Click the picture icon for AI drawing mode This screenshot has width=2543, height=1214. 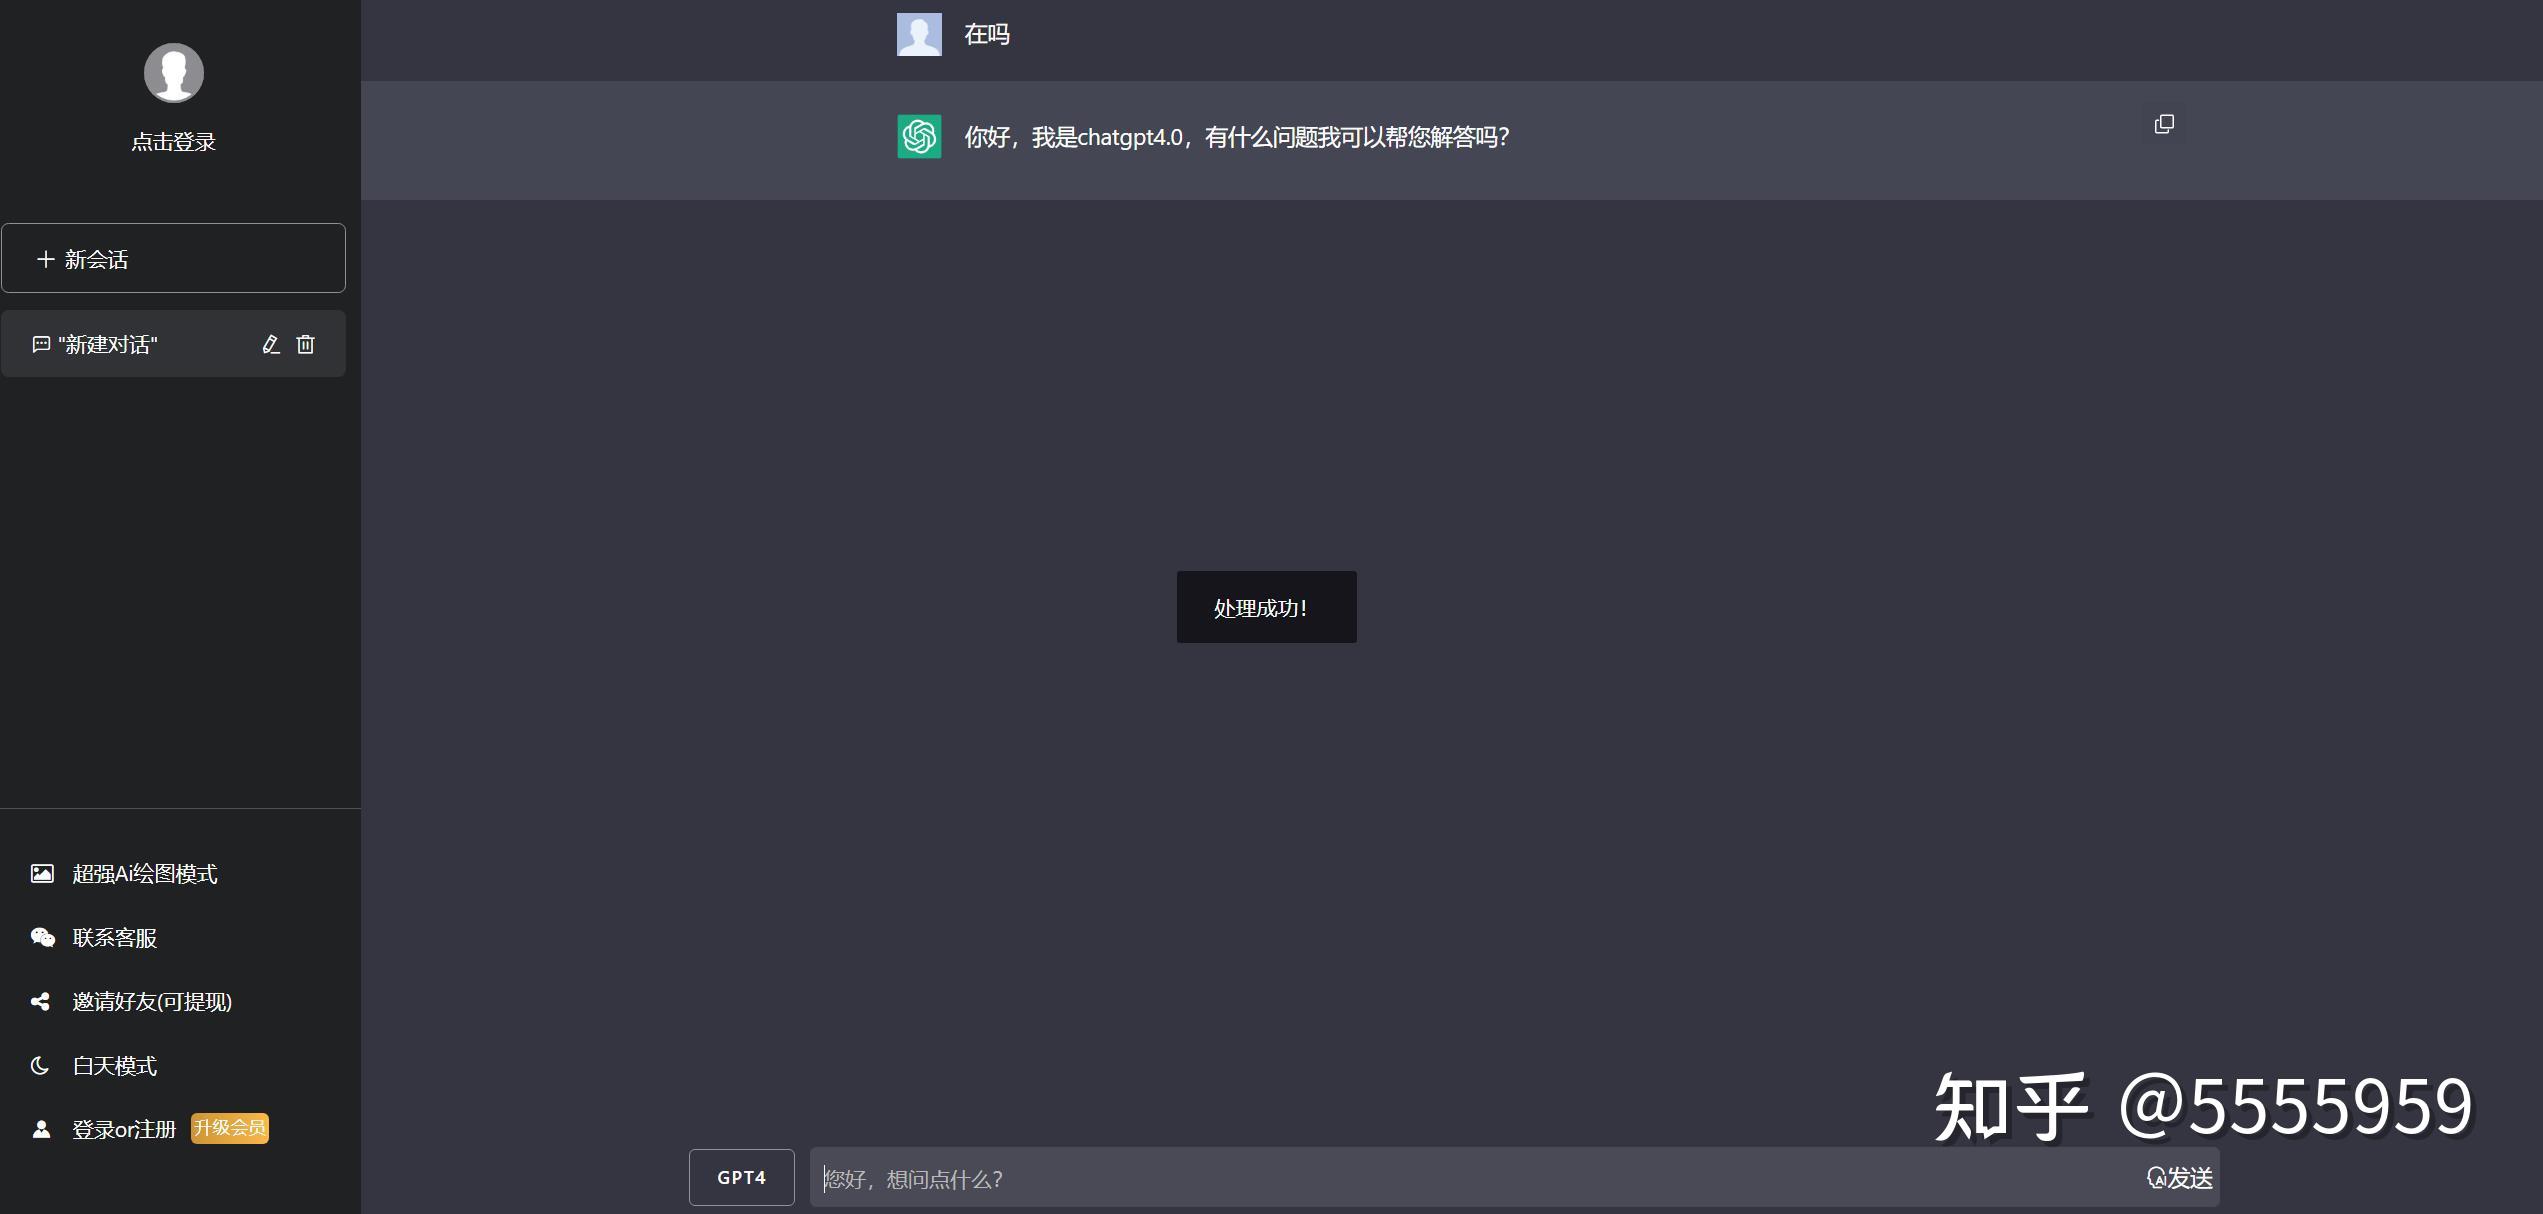coord(42,874)
